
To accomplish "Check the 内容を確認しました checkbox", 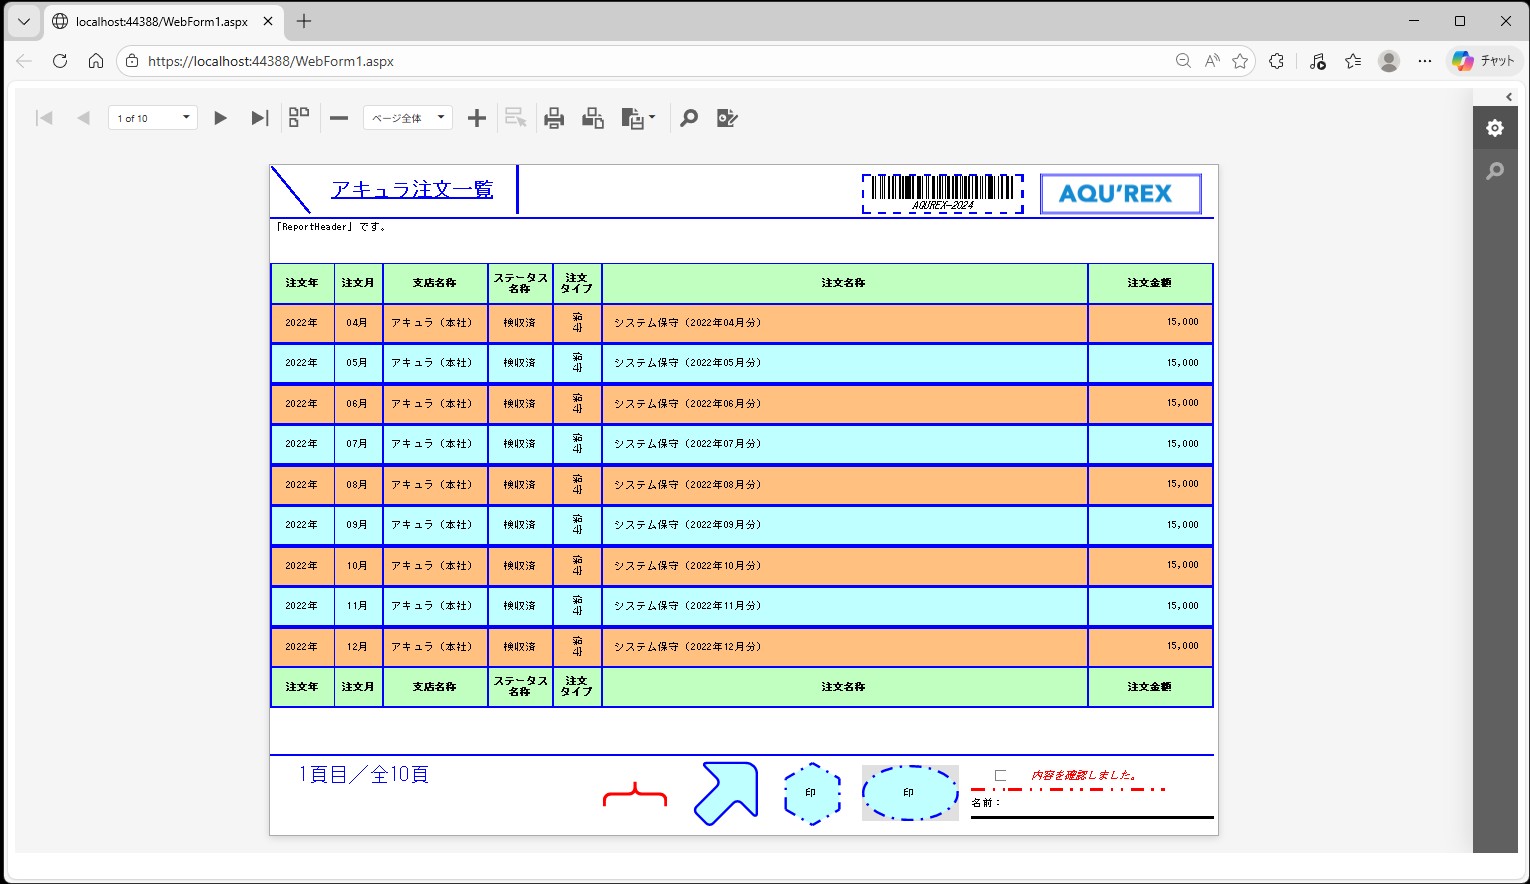I will tap(1000, 775).
